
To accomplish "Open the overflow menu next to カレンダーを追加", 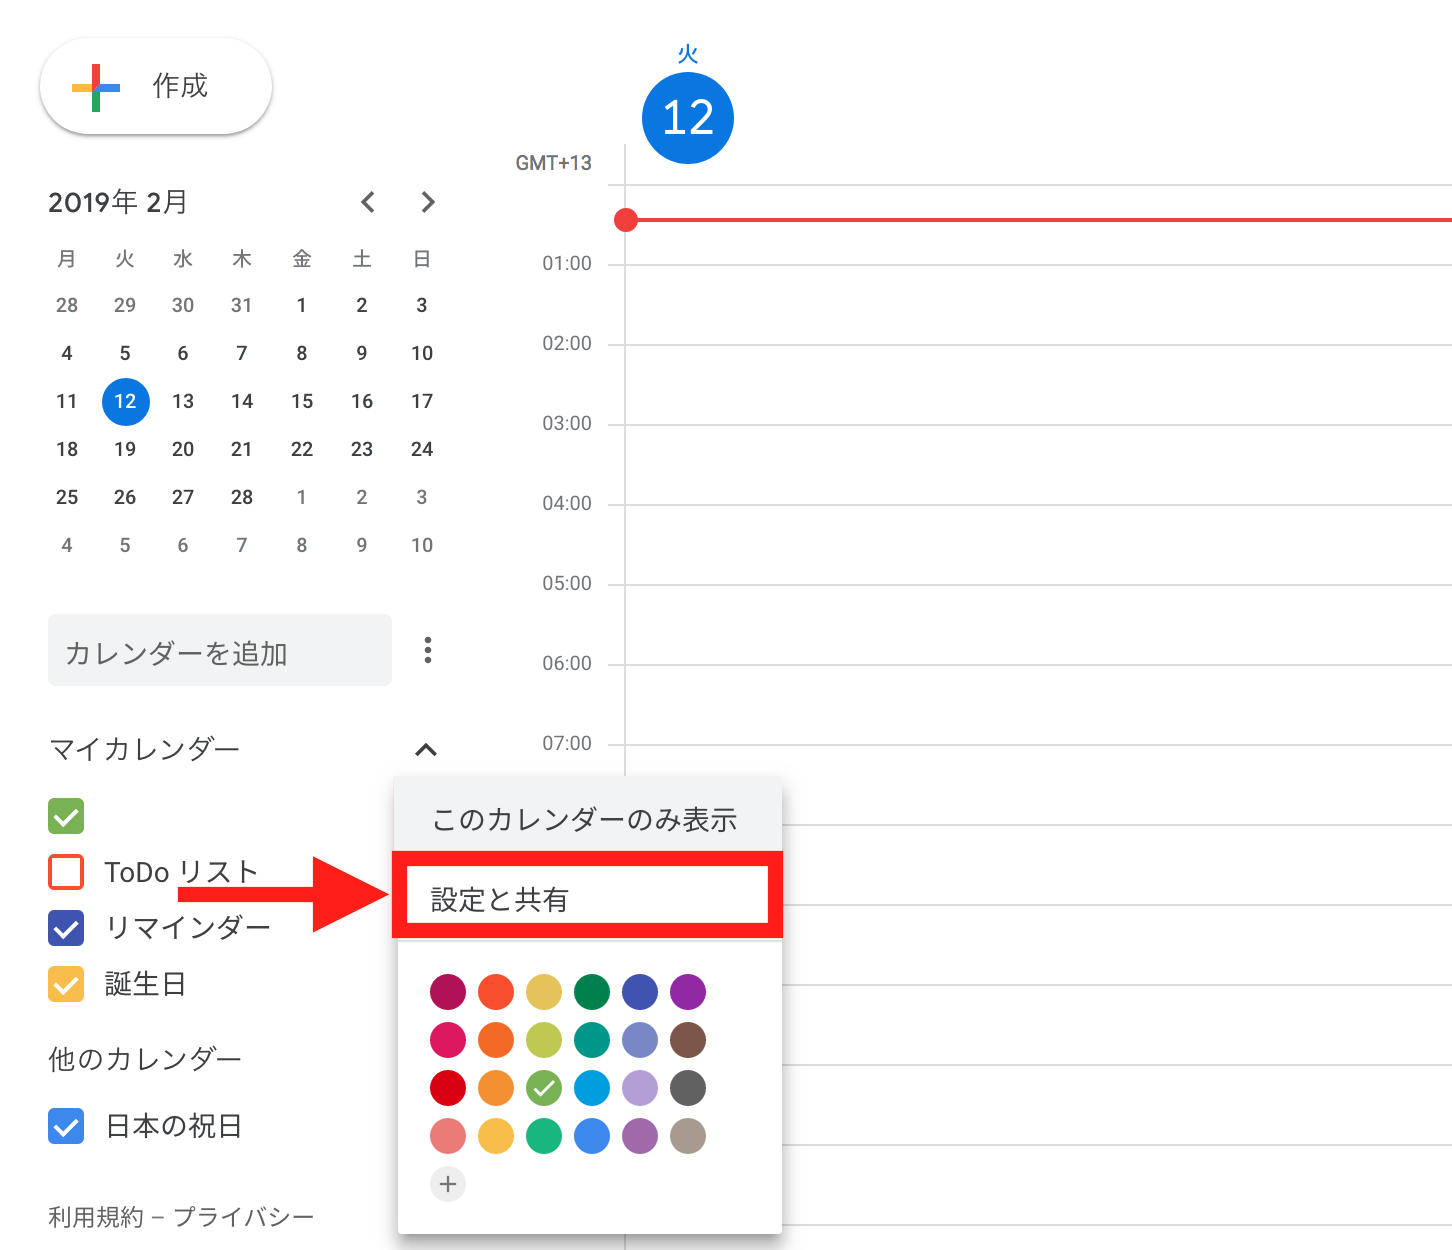I will (x=428, y=650).
